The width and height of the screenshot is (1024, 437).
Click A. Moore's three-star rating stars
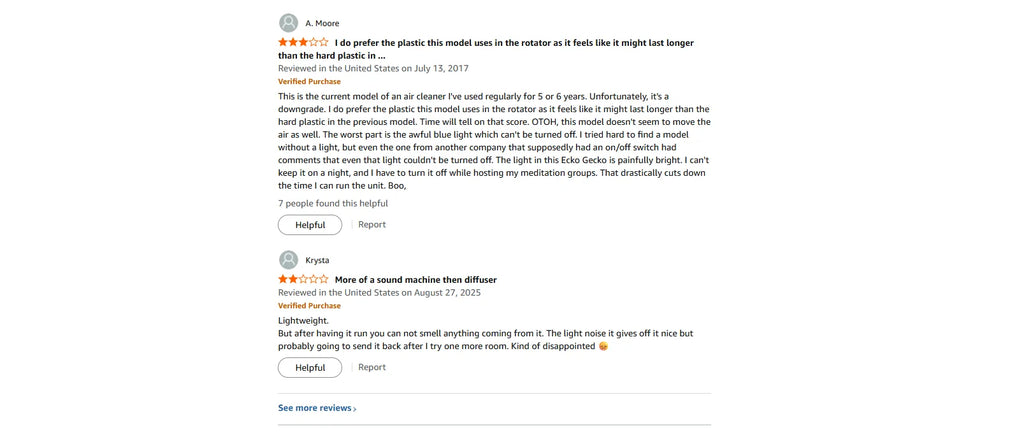303,43
